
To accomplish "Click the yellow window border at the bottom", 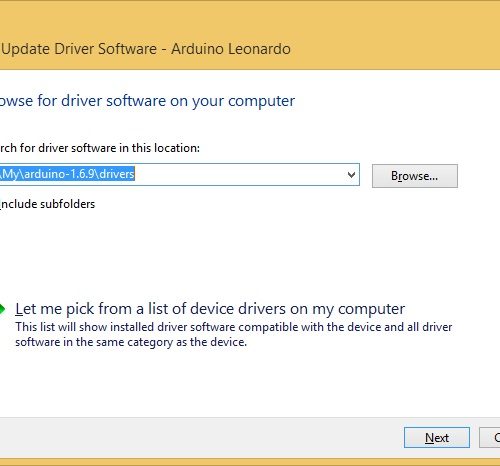I will click(x=250, y=462).
